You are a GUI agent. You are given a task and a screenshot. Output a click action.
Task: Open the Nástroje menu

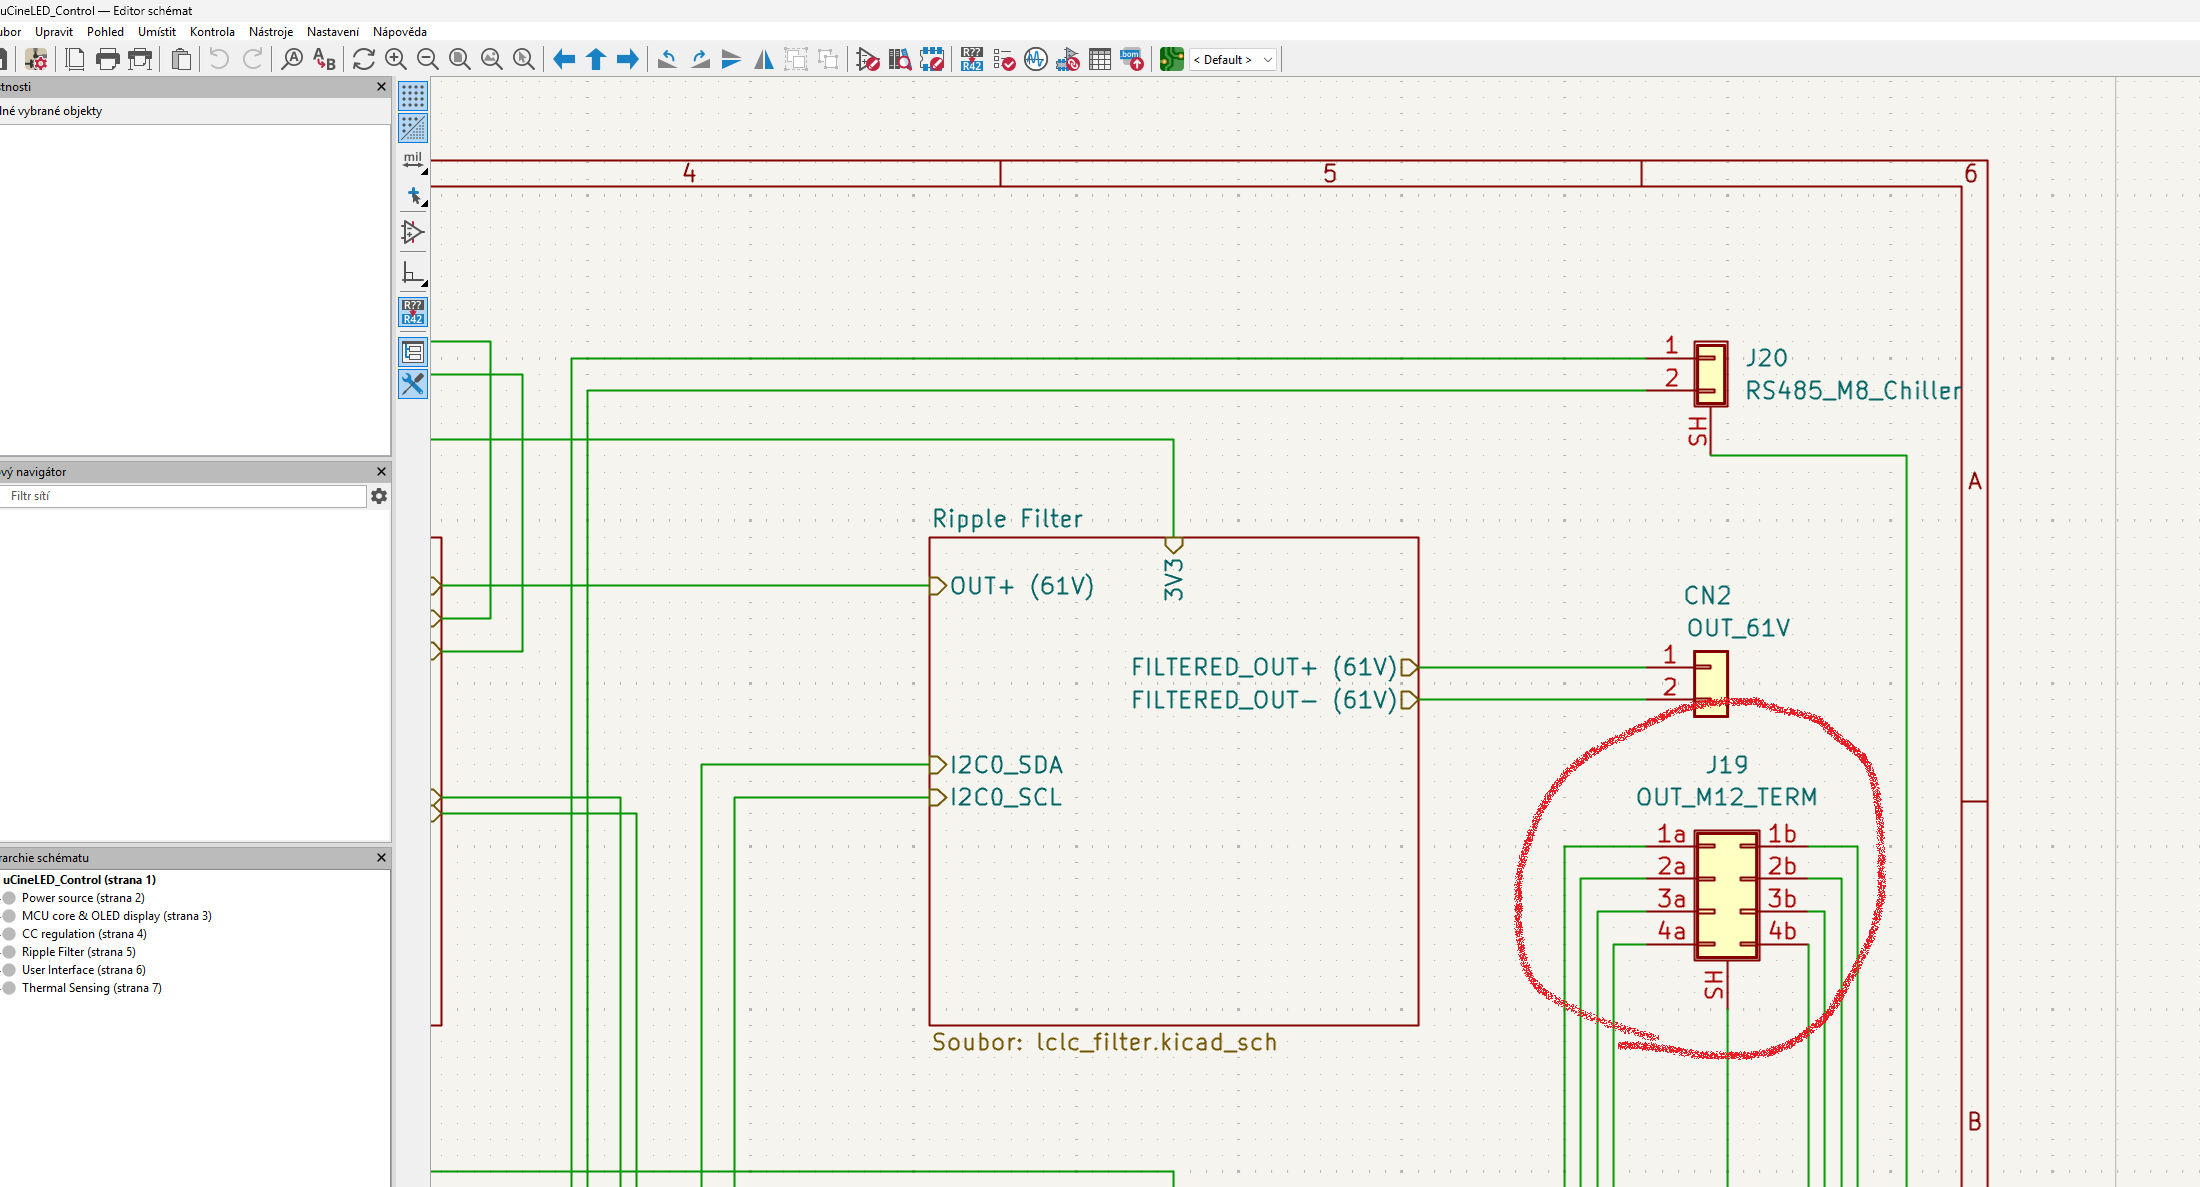click(x=270, y=32)
